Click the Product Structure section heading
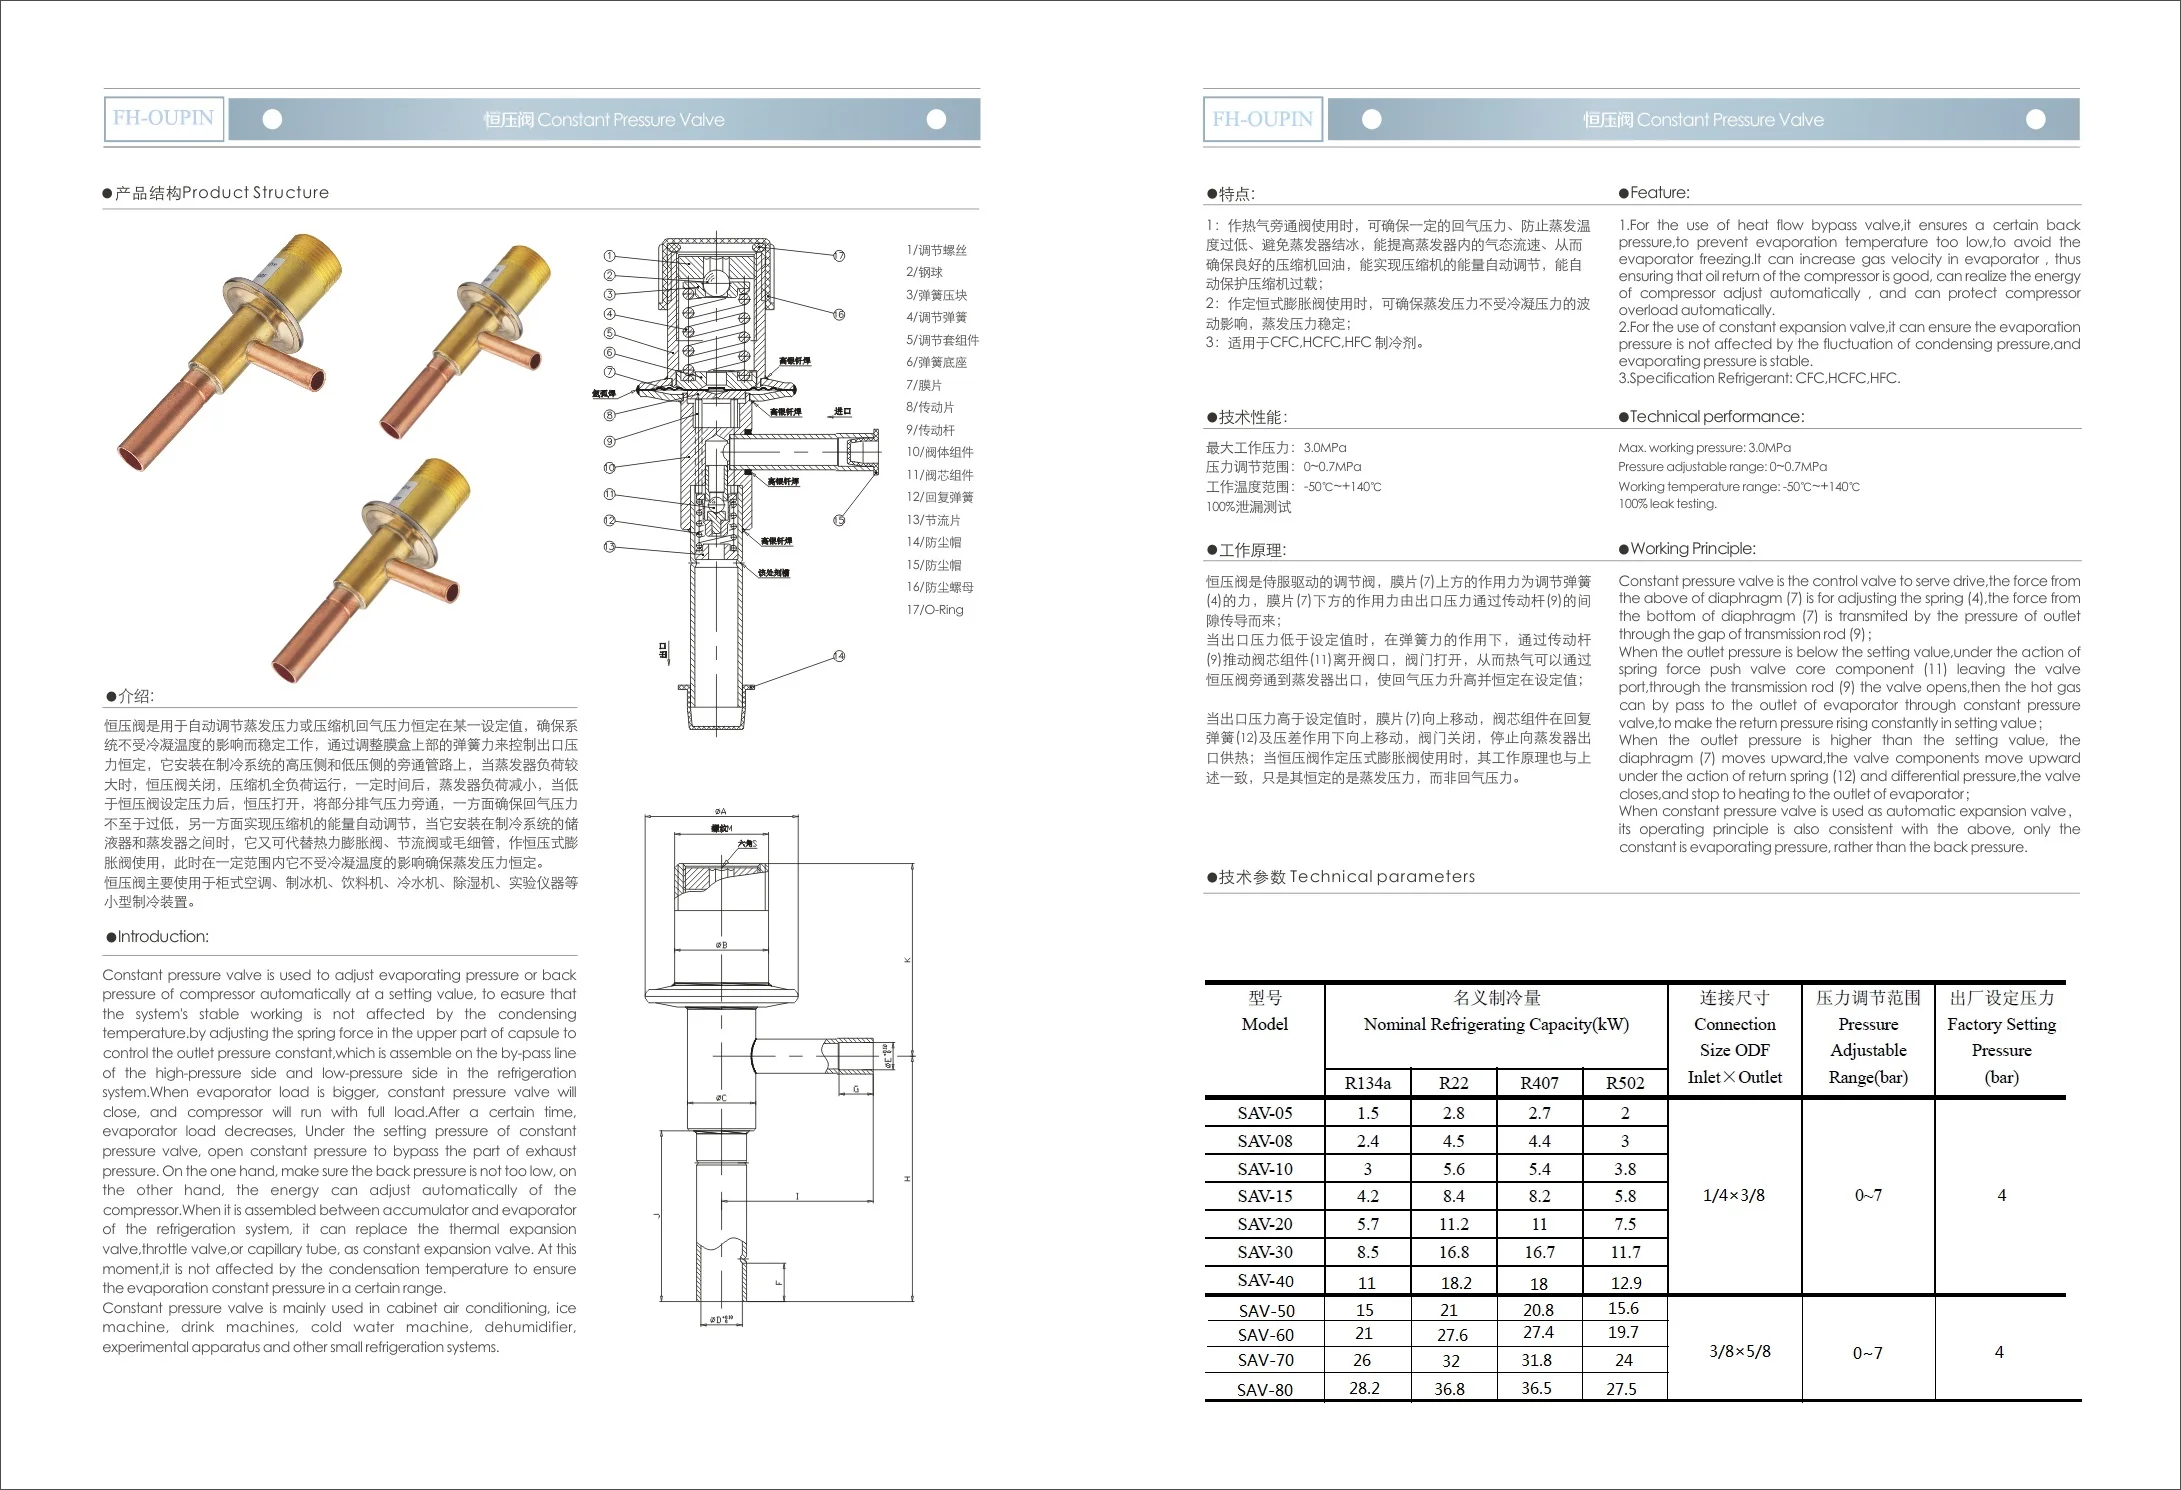The width and height of the screenshot is (2181, 1490). [x=221, y=193]
